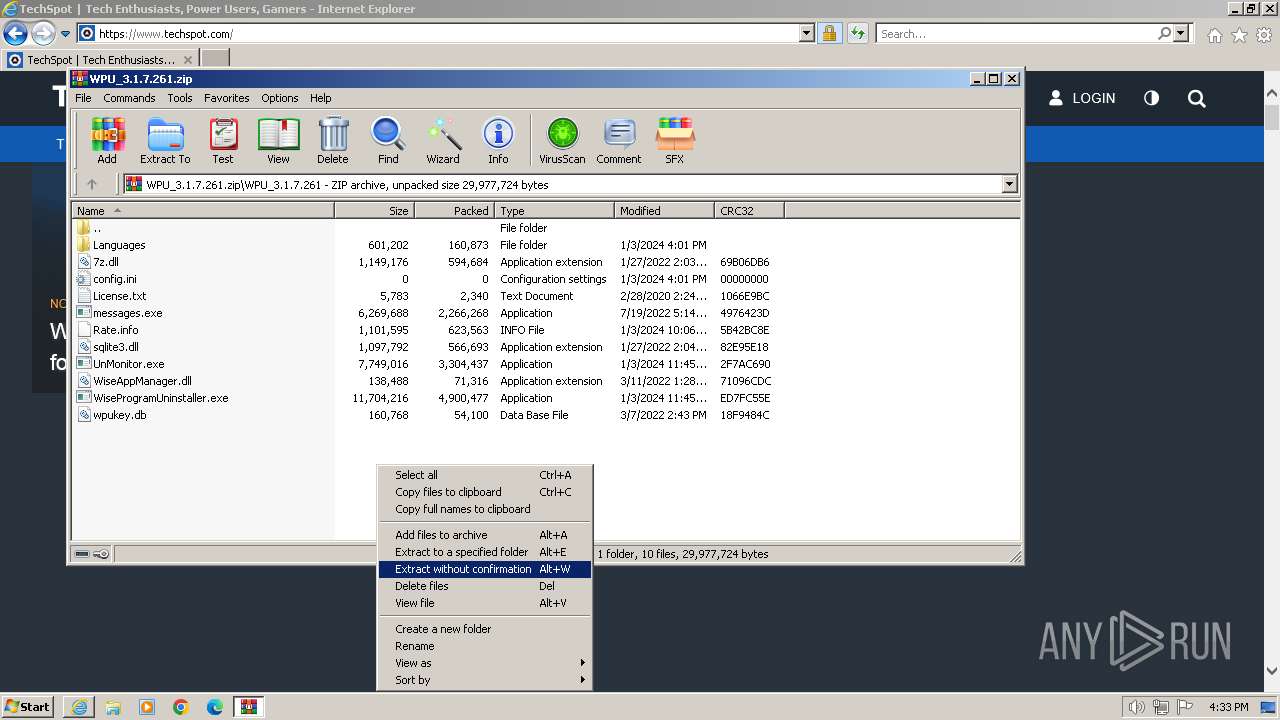This screenshot has width=1280, height=720.
Task: Open IE tools gear icon
Action: click(x=1264, y=35)
